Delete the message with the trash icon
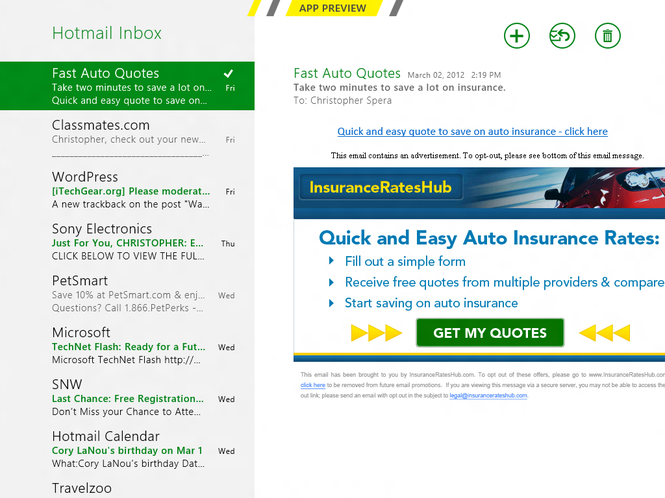 [x=607, y=36]
